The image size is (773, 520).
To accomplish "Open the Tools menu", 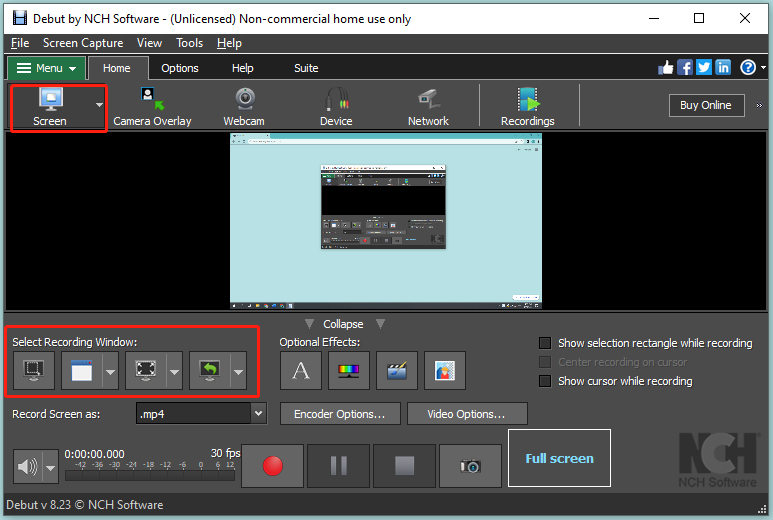I will (x=189, y=43).
